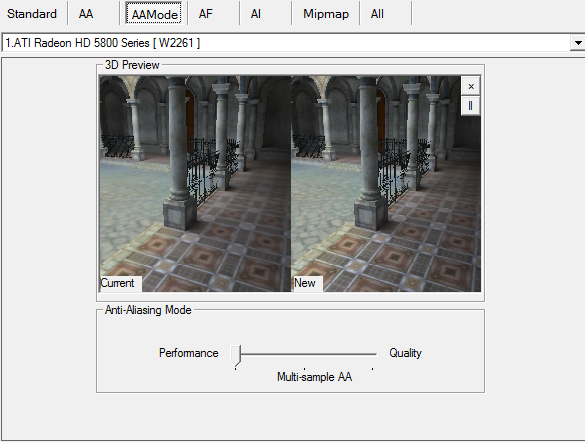Screen dimensions: 585x442
Task: Go to the AF tab
Action: click(x=206, y=14)
